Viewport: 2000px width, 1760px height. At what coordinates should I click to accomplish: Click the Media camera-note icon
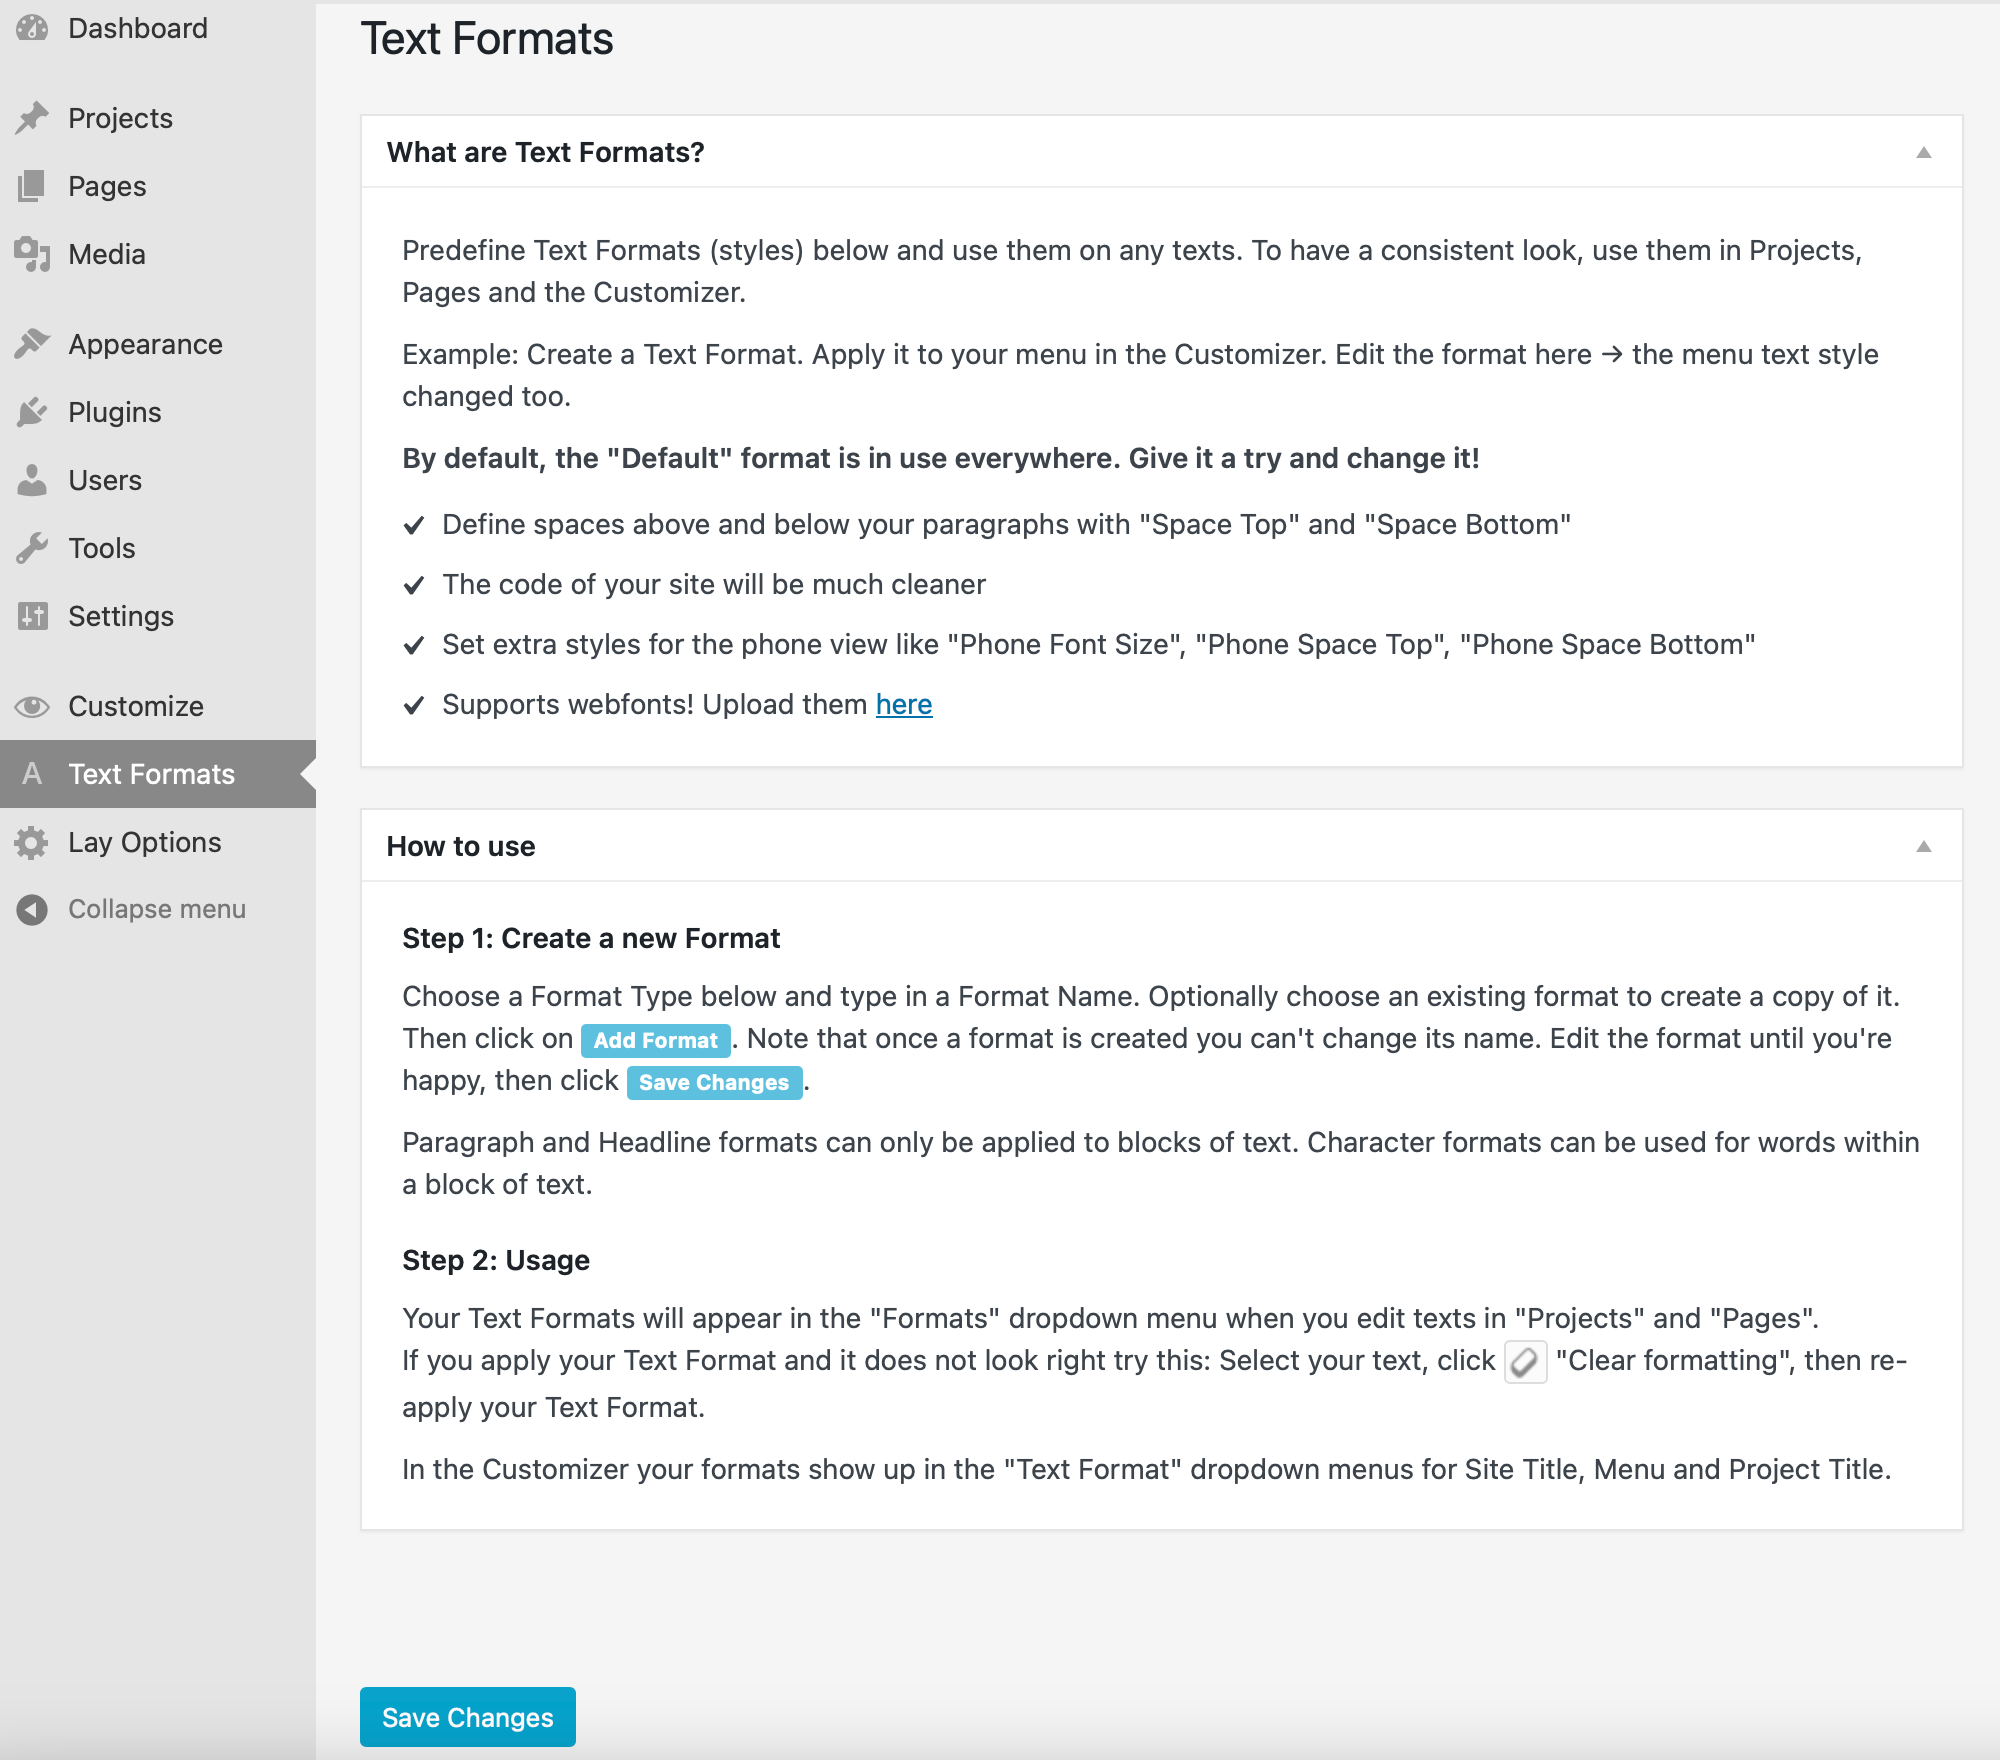pyautogui.click(x=32, y=254)
